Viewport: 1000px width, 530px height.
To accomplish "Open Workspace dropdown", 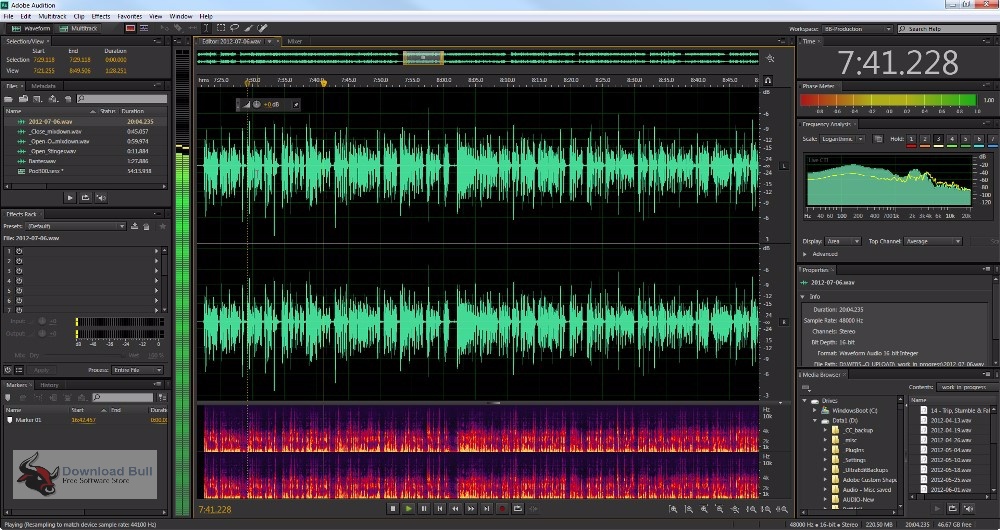I will 857,29.
